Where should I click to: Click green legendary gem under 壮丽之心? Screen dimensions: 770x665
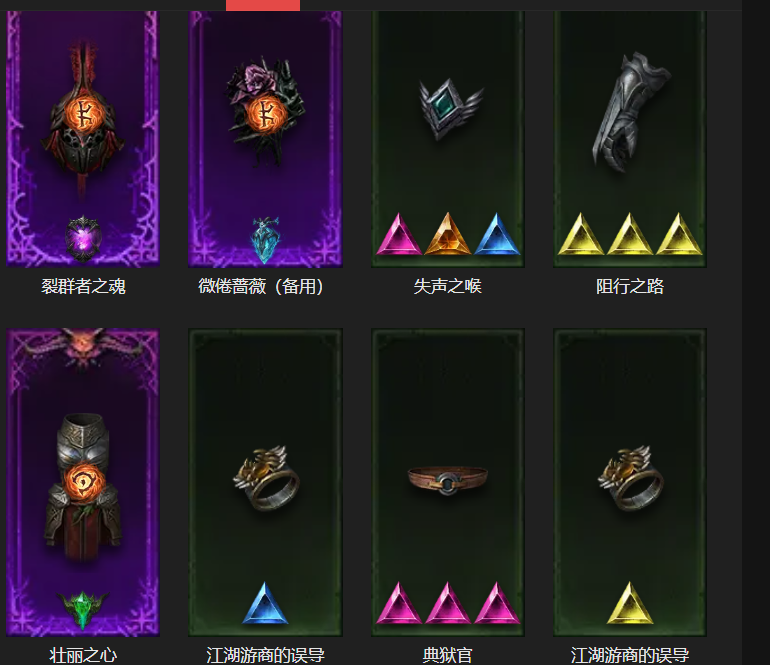[x=82, y=610]
